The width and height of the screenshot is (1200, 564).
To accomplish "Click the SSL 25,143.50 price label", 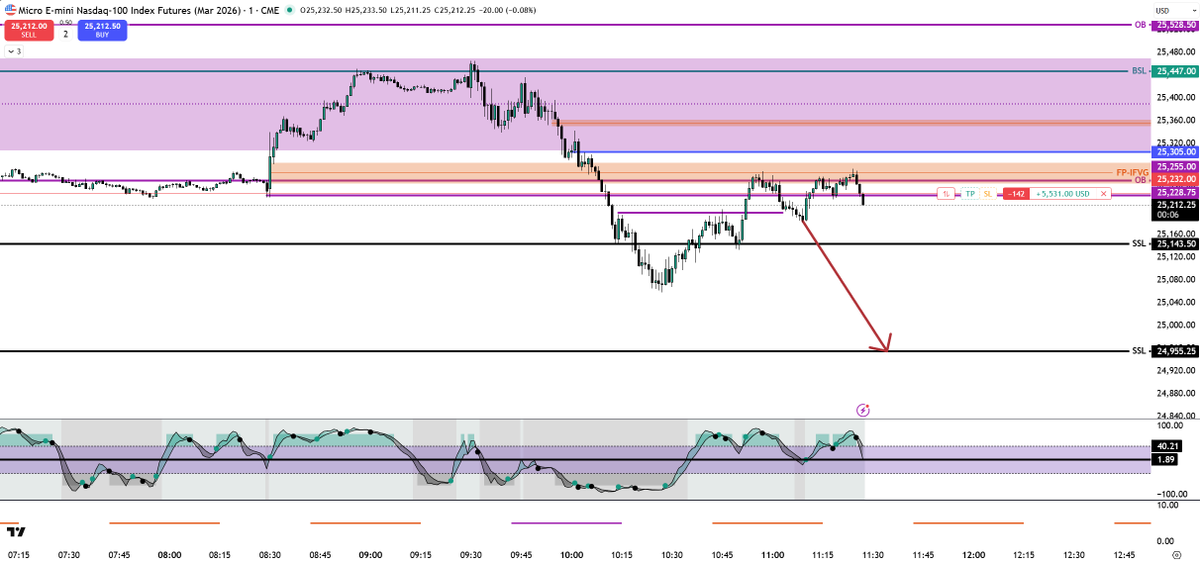I will click(1174, 244).
